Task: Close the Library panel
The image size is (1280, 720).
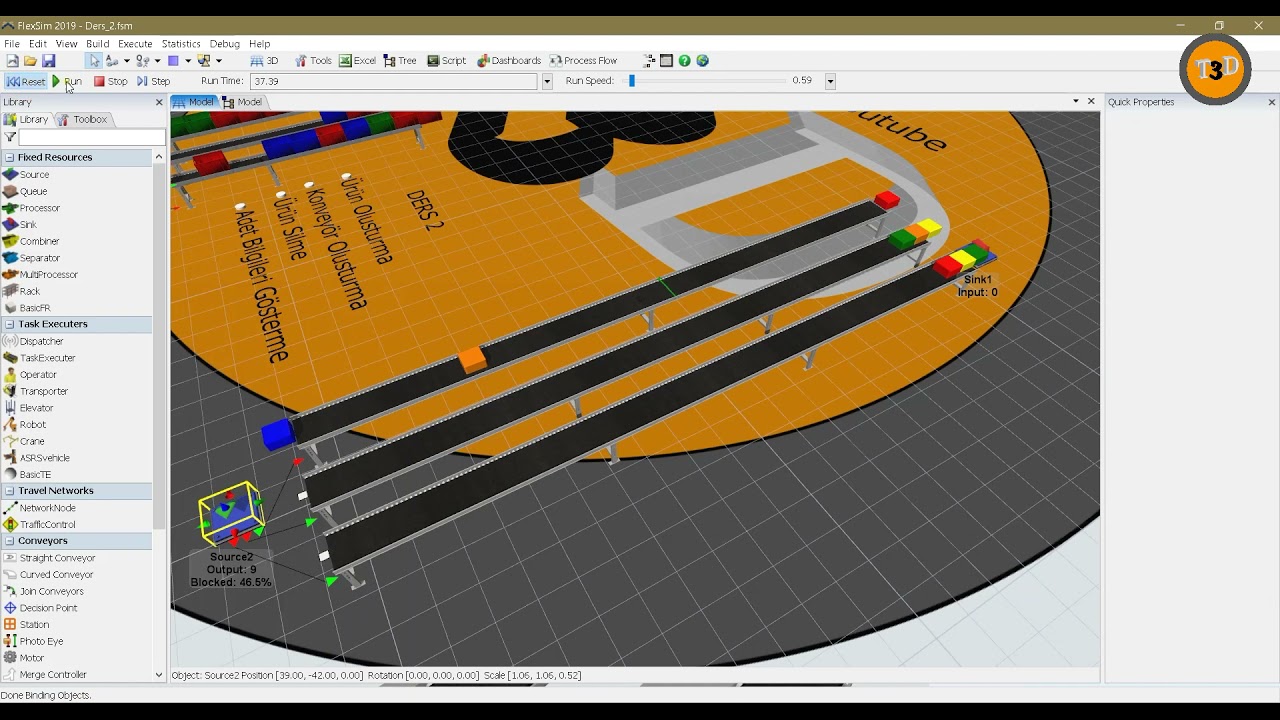Action: [159, 102]
